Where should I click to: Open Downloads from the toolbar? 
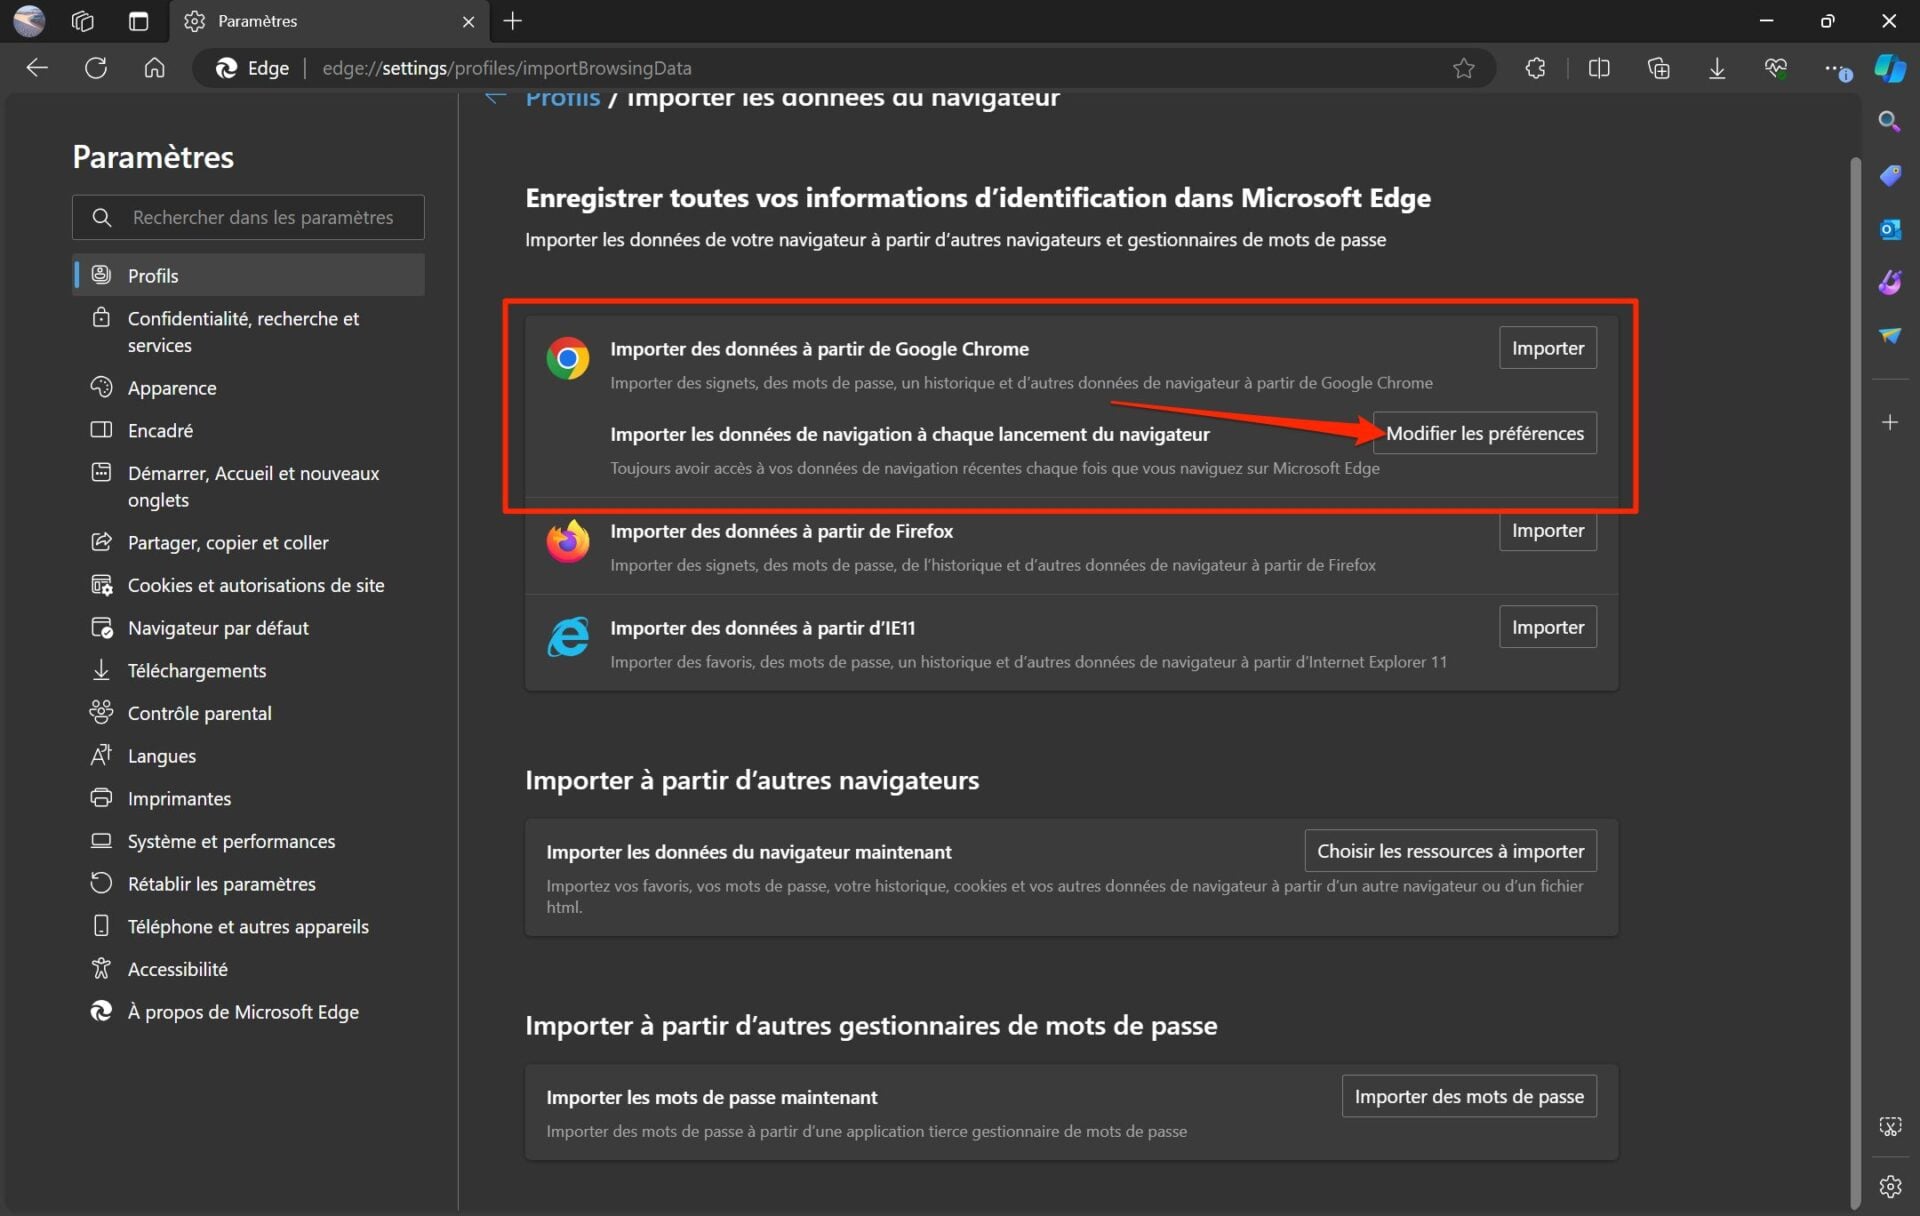click(1716, 68)
